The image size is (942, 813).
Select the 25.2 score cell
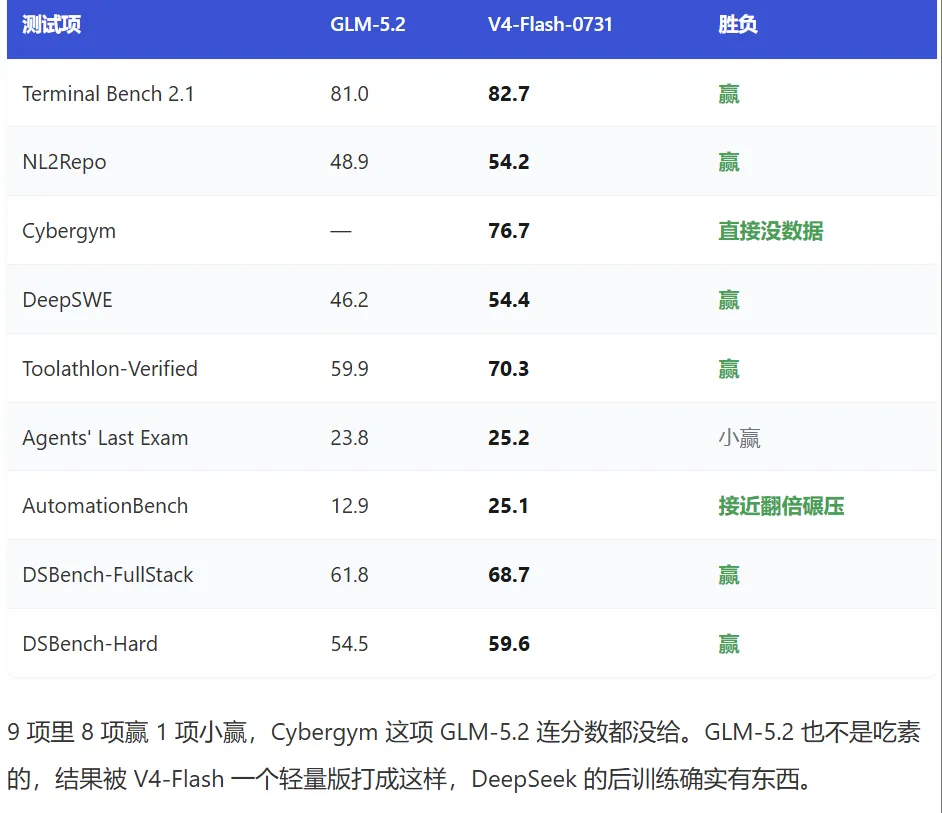pyautogui.click(x=509, y=437)
